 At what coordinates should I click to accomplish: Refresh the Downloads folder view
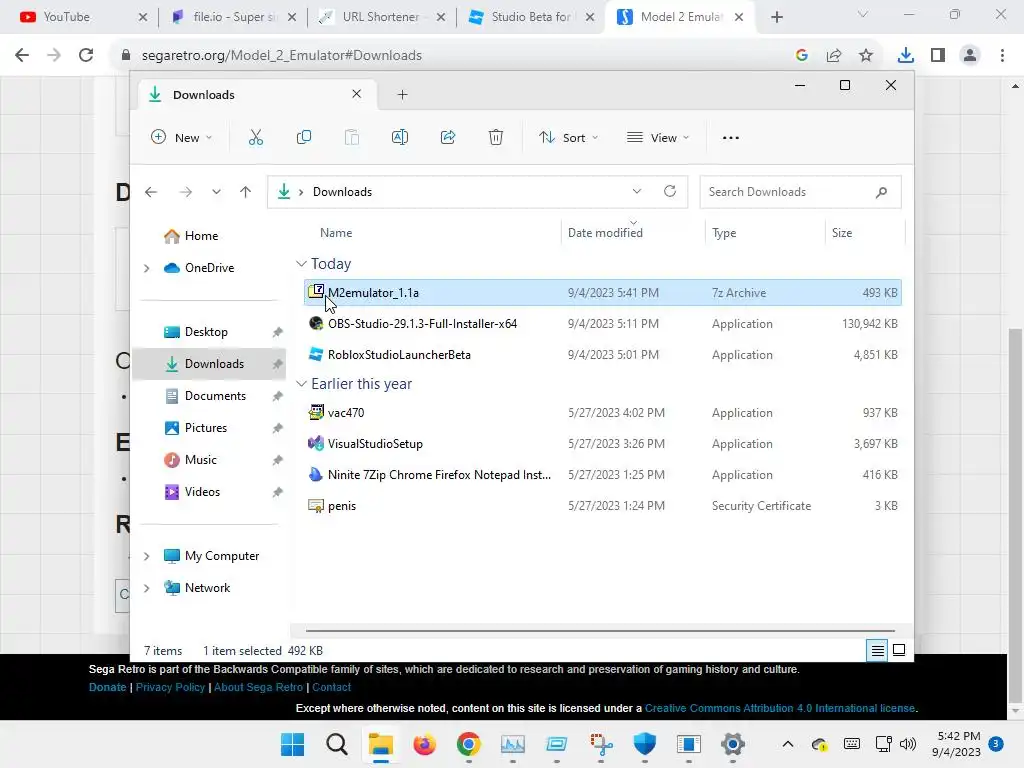pyautogui.click(x=669, y=191)
